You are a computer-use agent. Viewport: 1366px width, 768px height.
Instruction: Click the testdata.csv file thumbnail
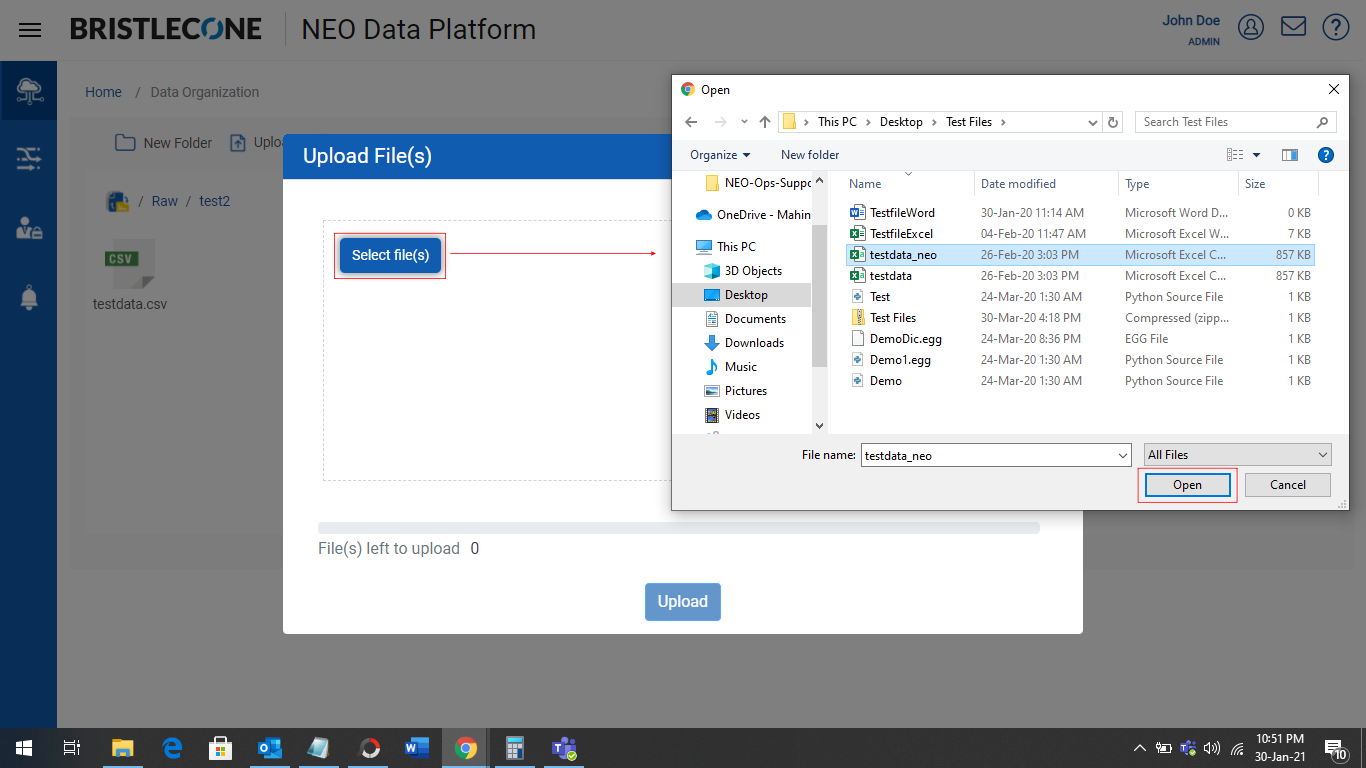click(x=130, y=276)
